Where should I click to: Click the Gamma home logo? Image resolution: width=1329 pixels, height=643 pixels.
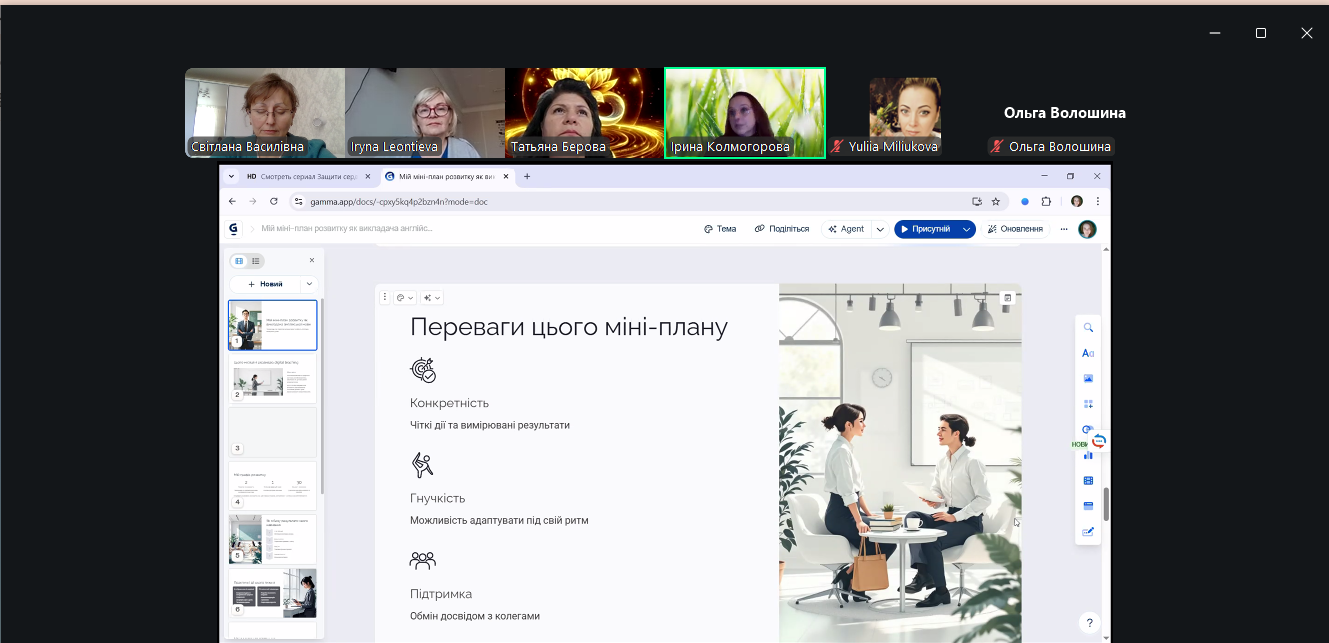pyautogui.click(x=233, y=229)
